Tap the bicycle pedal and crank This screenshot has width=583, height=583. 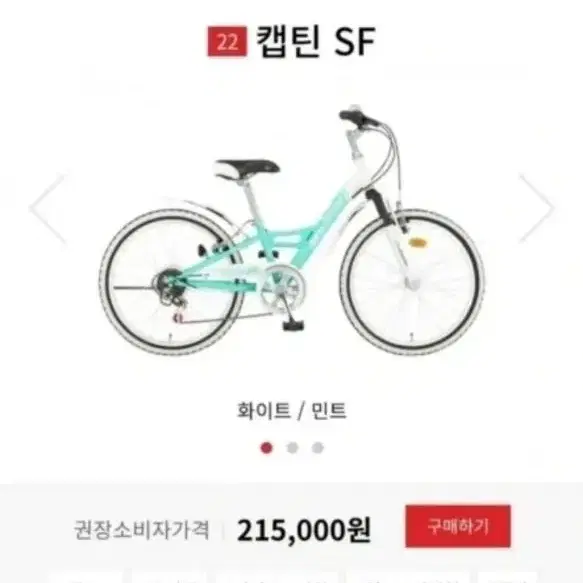[x=286, y=305]
